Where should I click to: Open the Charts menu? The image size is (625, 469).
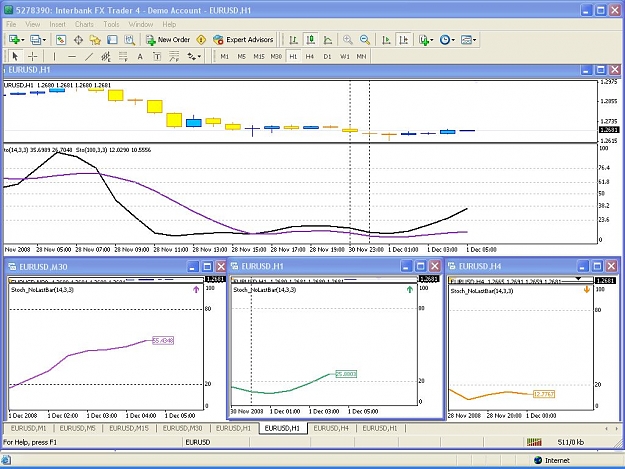[84, 24]
